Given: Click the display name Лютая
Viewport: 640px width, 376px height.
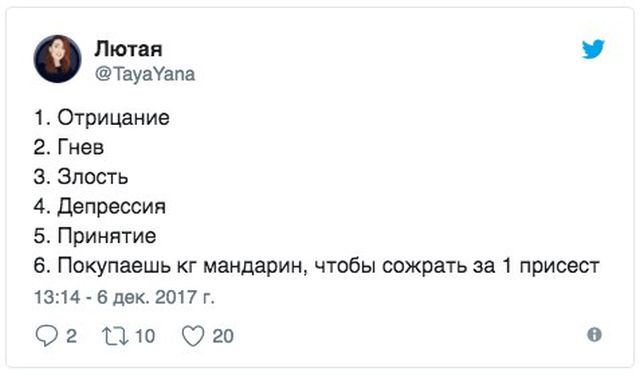Looking at the screenshot, I should click(x=129, y=49).
